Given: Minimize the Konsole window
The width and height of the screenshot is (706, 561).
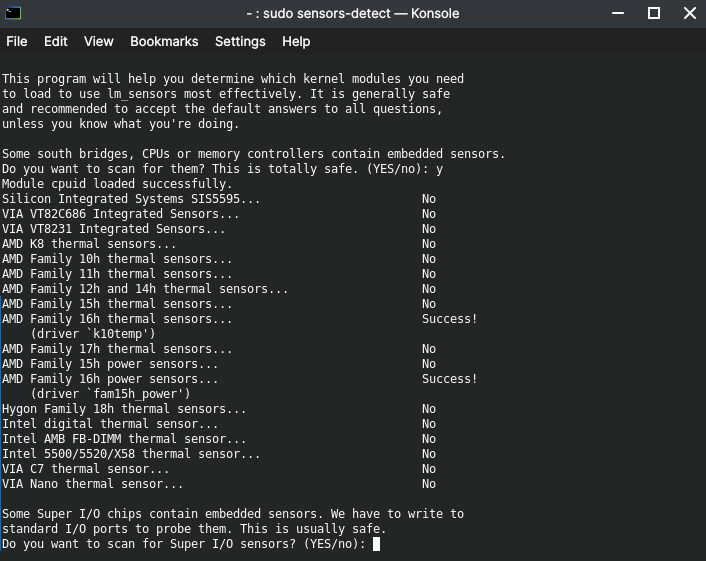Looking at the screenshot, I should click(x=618, y=13).
